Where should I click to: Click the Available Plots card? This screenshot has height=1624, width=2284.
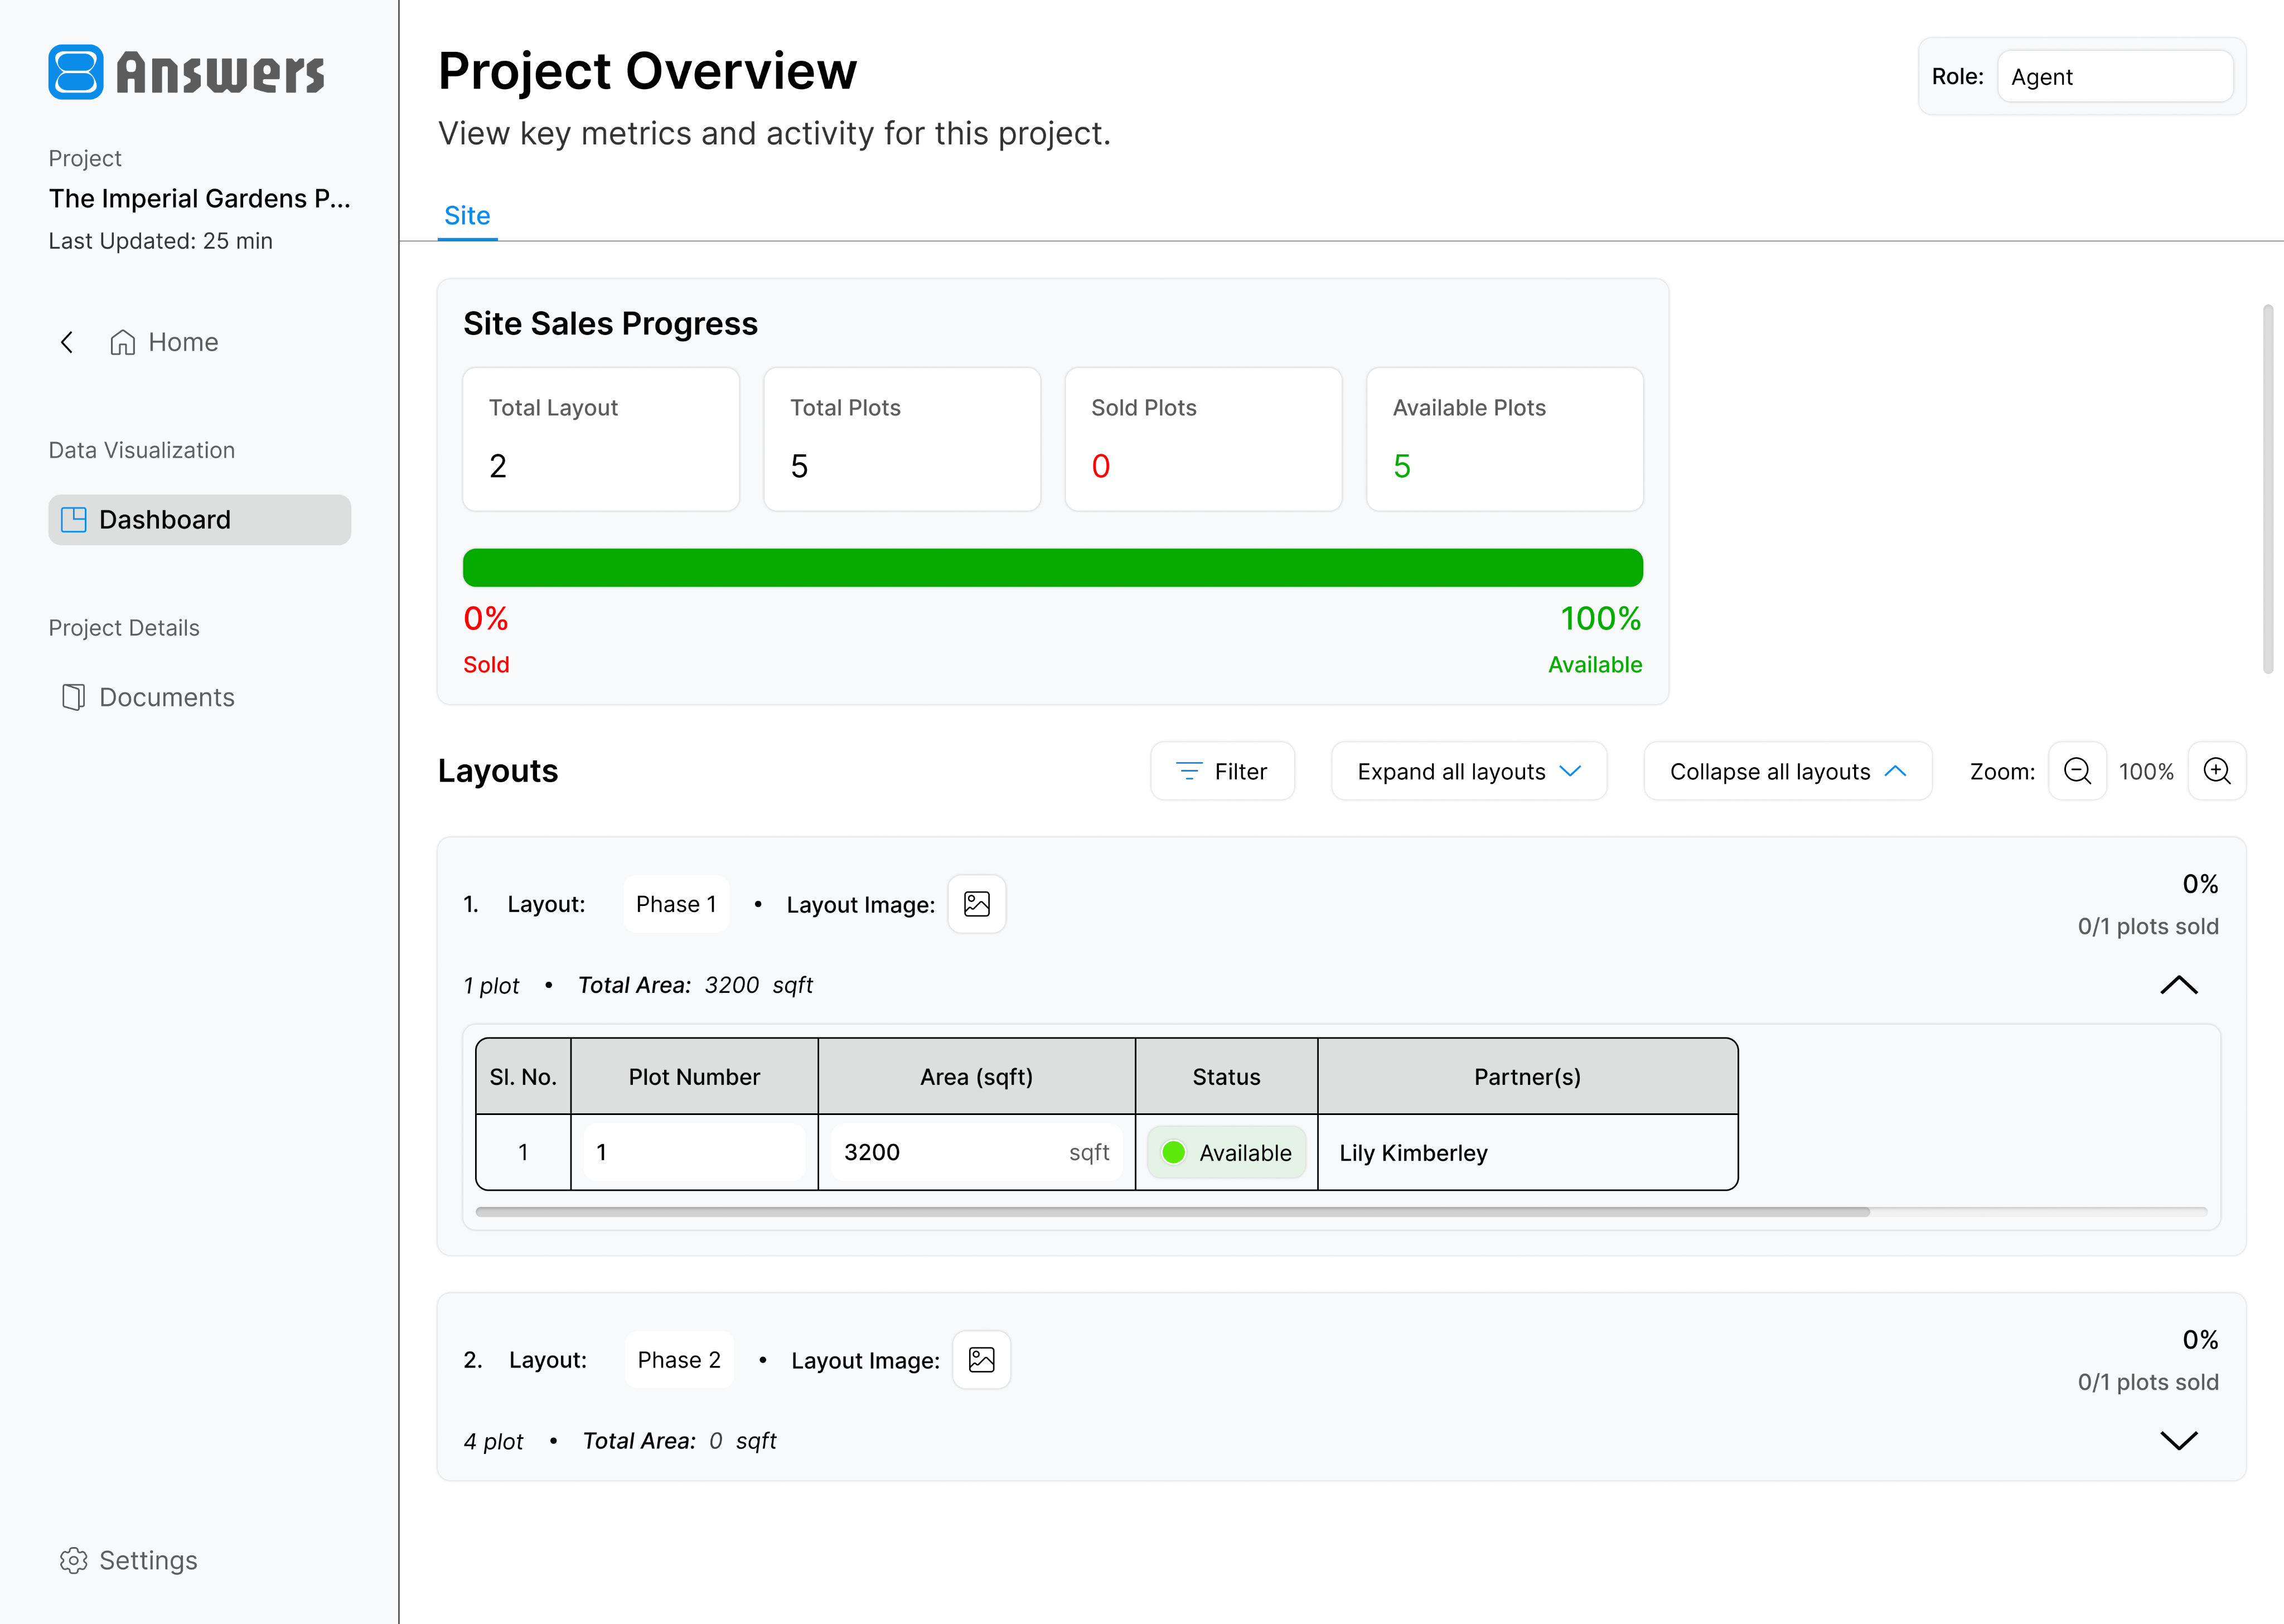coord(1505,439)
